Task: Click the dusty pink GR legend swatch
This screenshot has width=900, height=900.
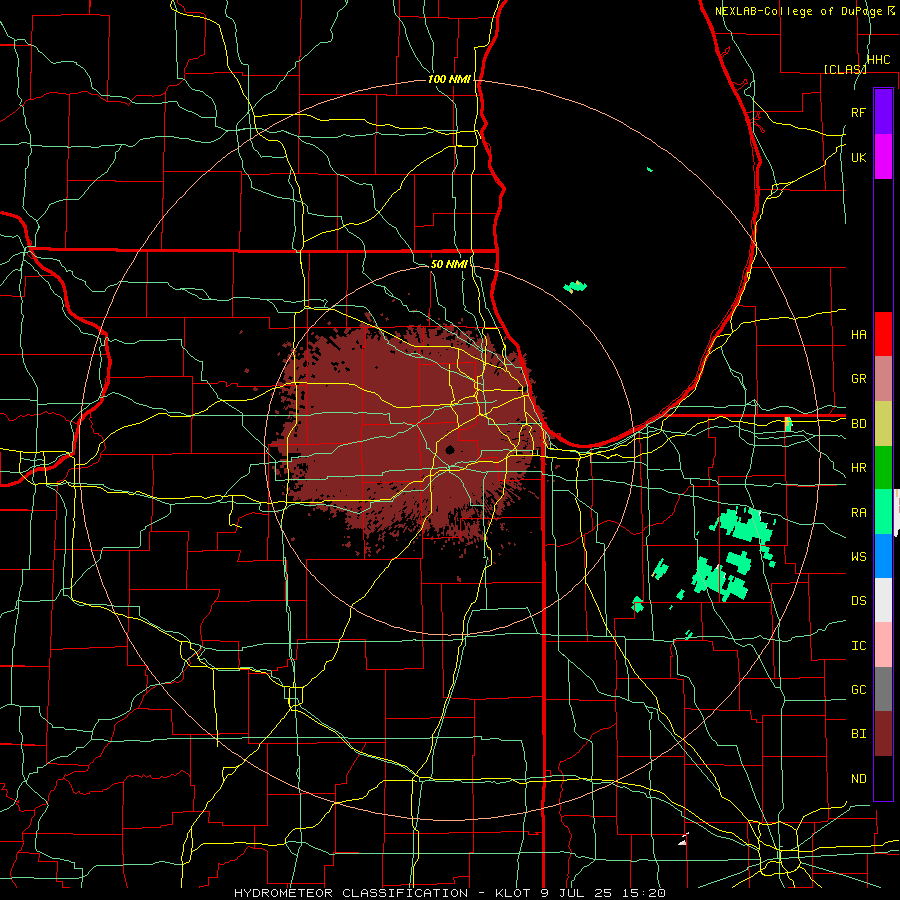Action: pyautogui.click(x=883, y=379)
